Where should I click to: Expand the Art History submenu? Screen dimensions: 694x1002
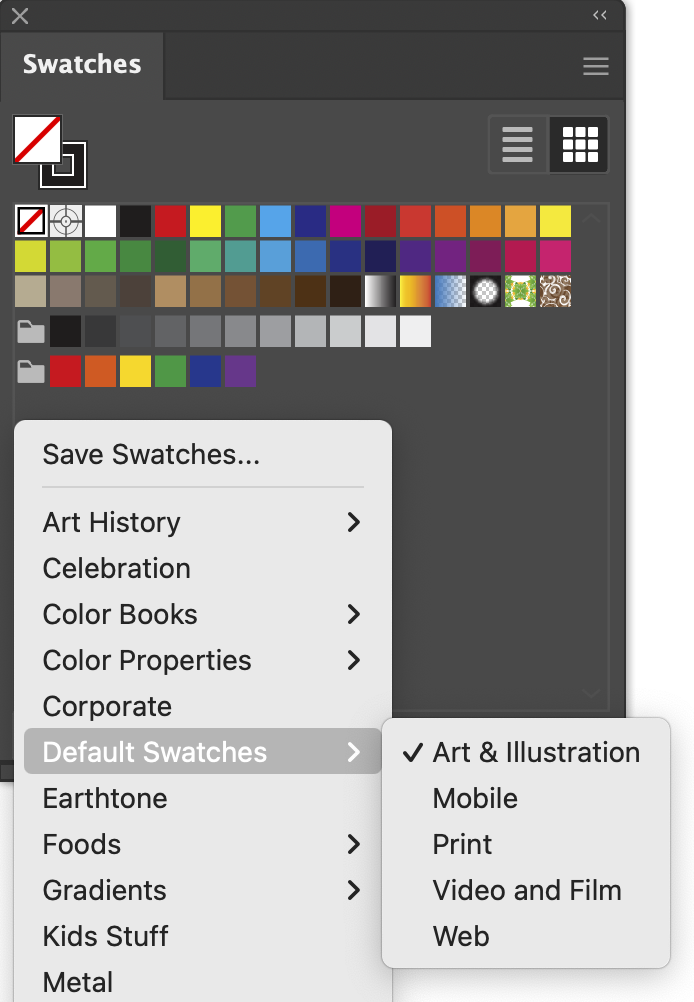coord(203,522)
